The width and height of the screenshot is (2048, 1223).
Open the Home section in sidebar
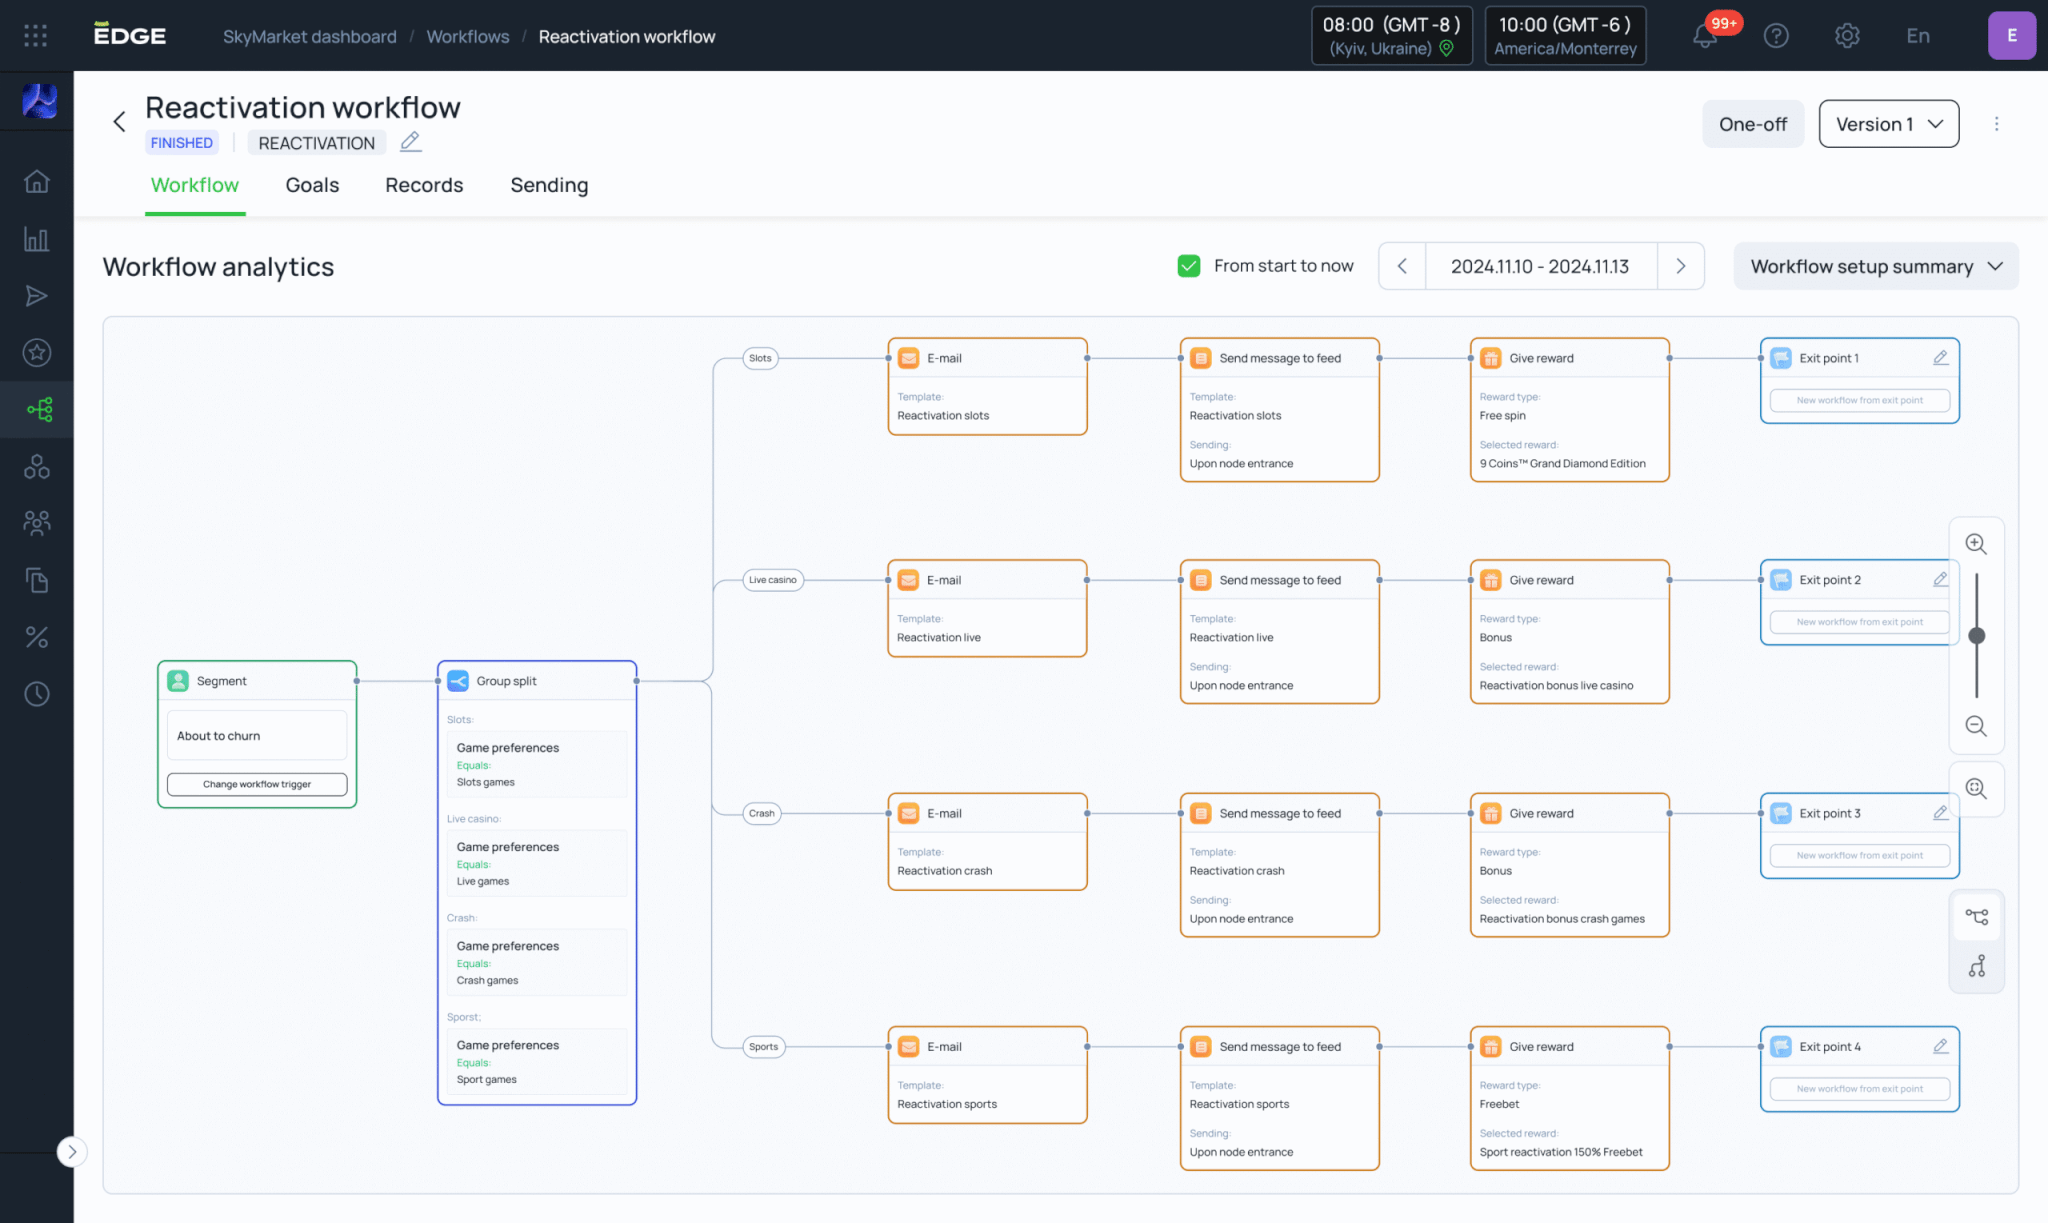(x=37, y=181)
